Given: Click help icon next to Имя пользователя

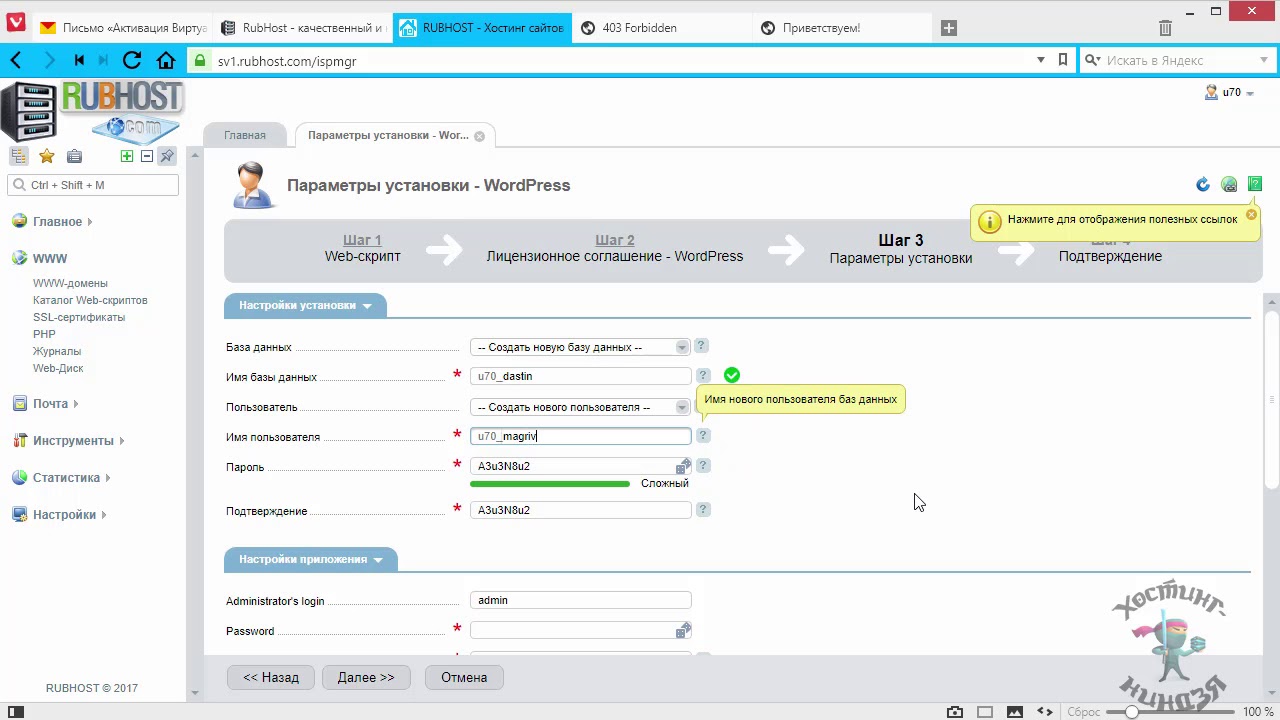Looking at the screenshot, I should pos(703,436).
